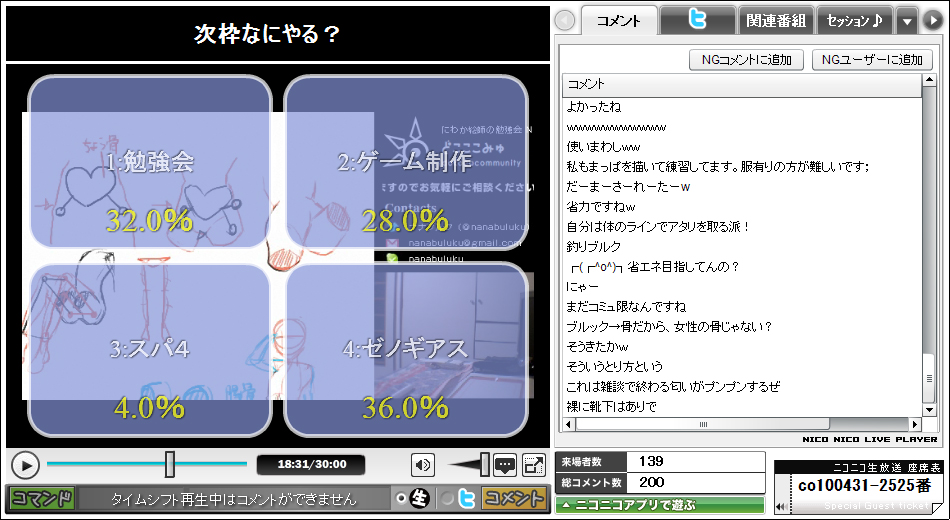
Task: Open the Twitter tab
Action: pos(697,21)
